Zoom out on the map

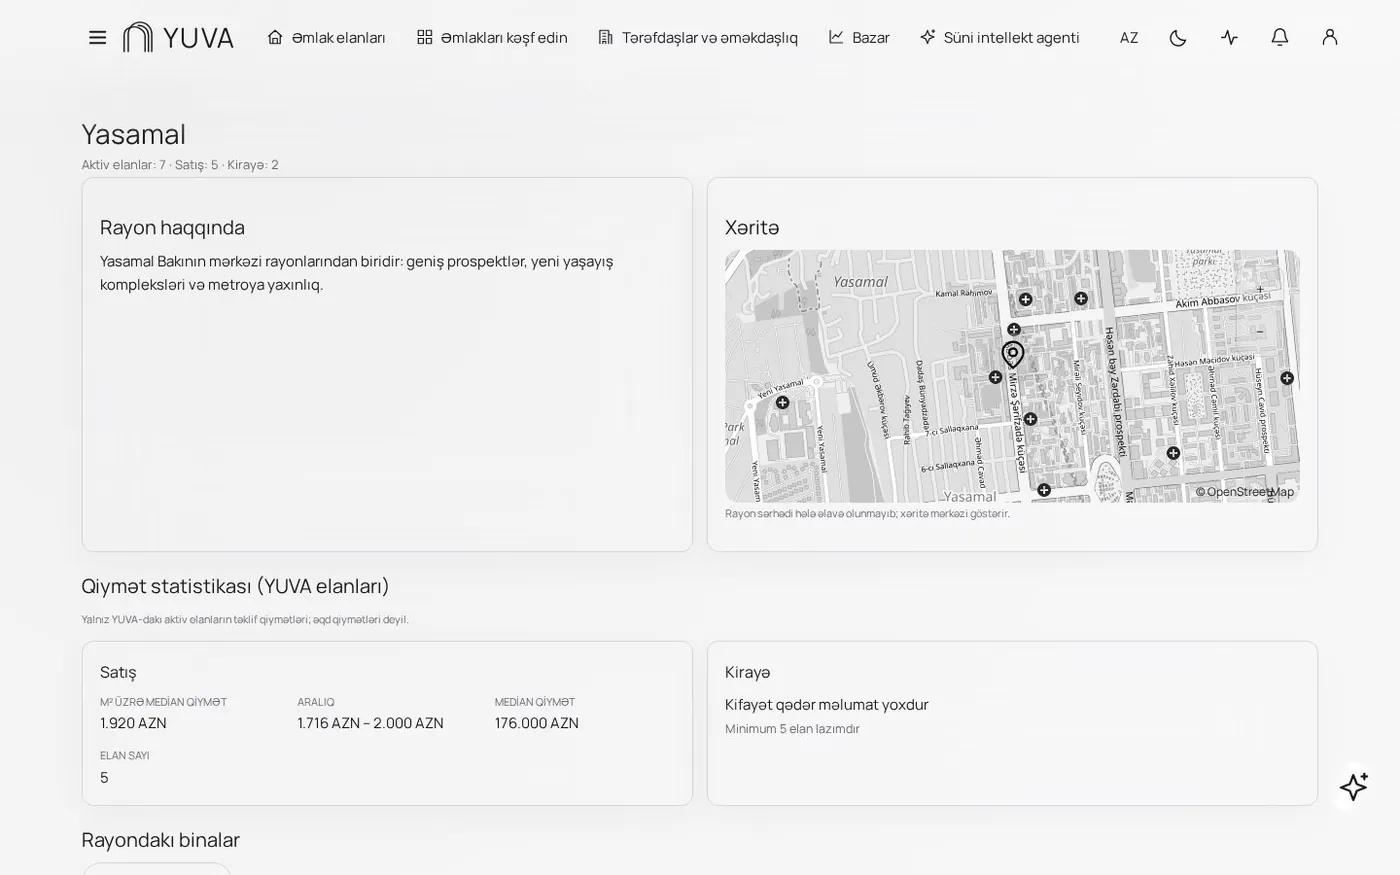[1260, 332]
